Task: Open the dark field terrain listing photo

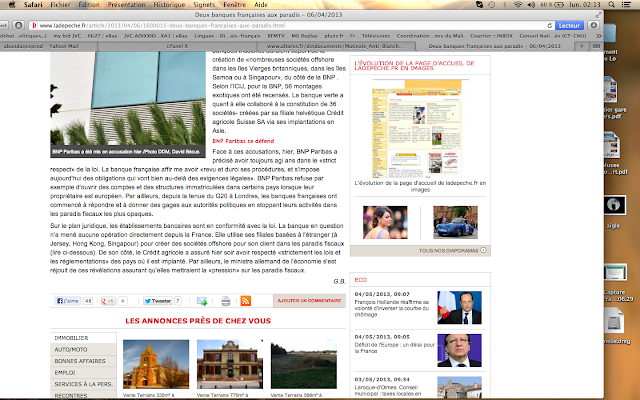Action: tap(304, 364)
